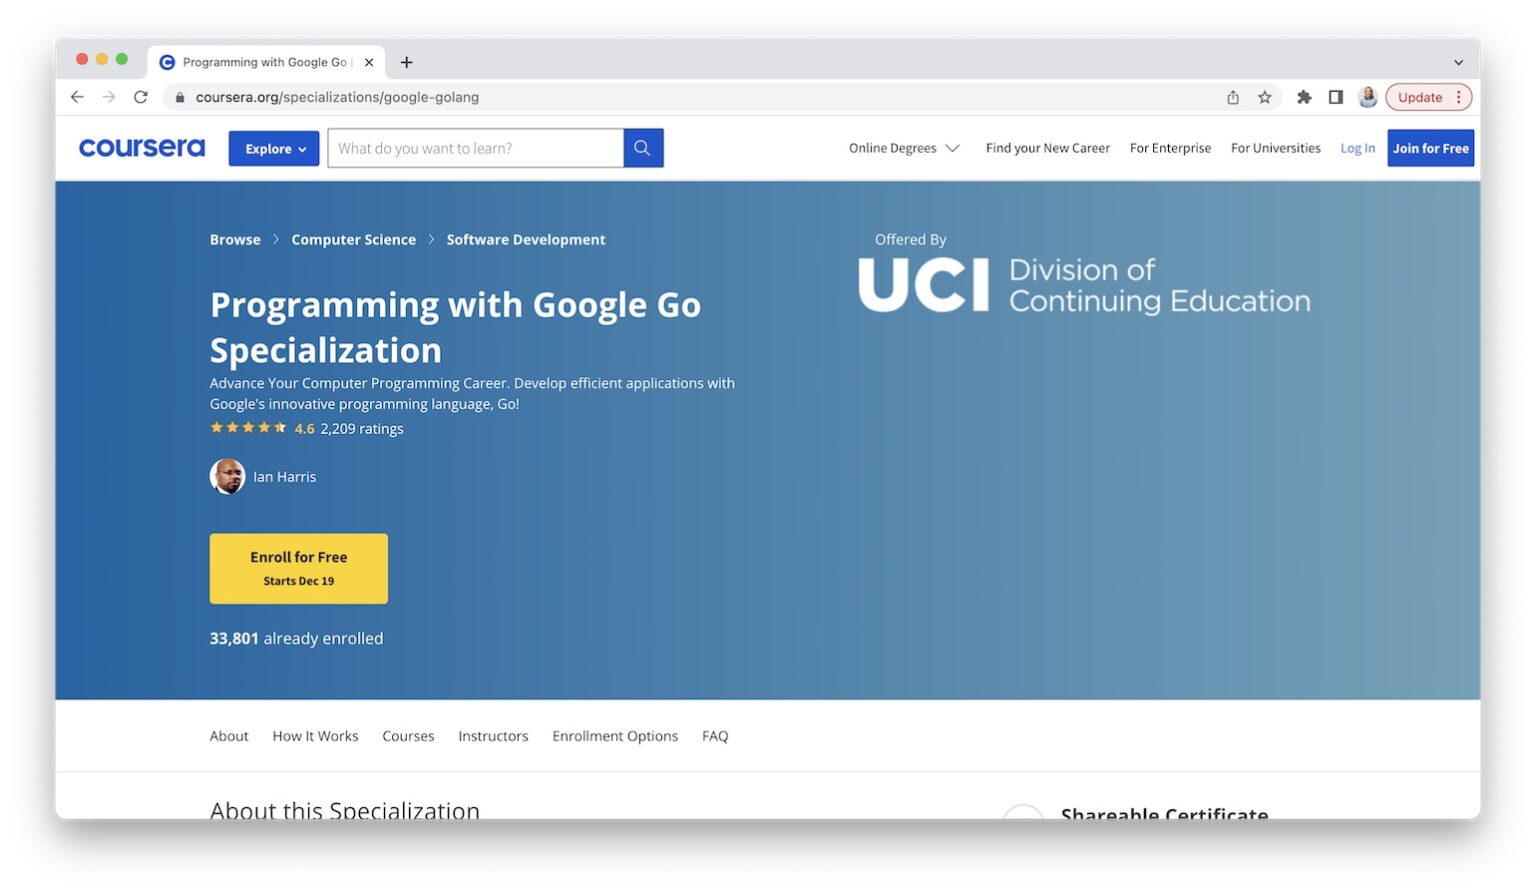
Task: Open the tab list chevron at top right
Action: 1458,62
